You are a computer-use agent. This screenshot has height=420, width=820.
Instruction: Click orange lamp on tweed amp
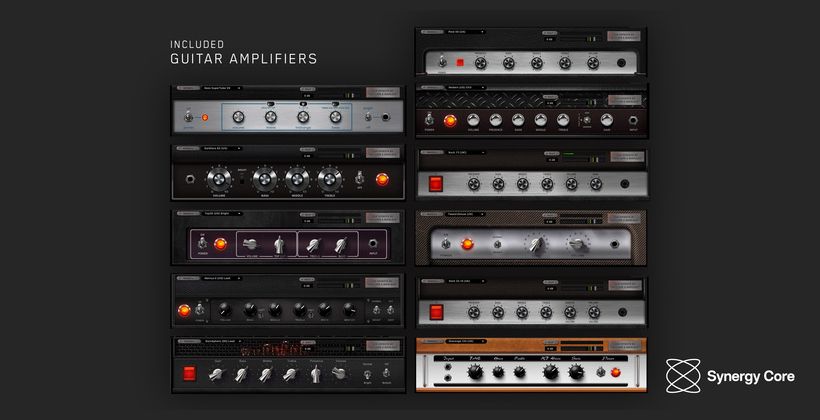(467, 244)
